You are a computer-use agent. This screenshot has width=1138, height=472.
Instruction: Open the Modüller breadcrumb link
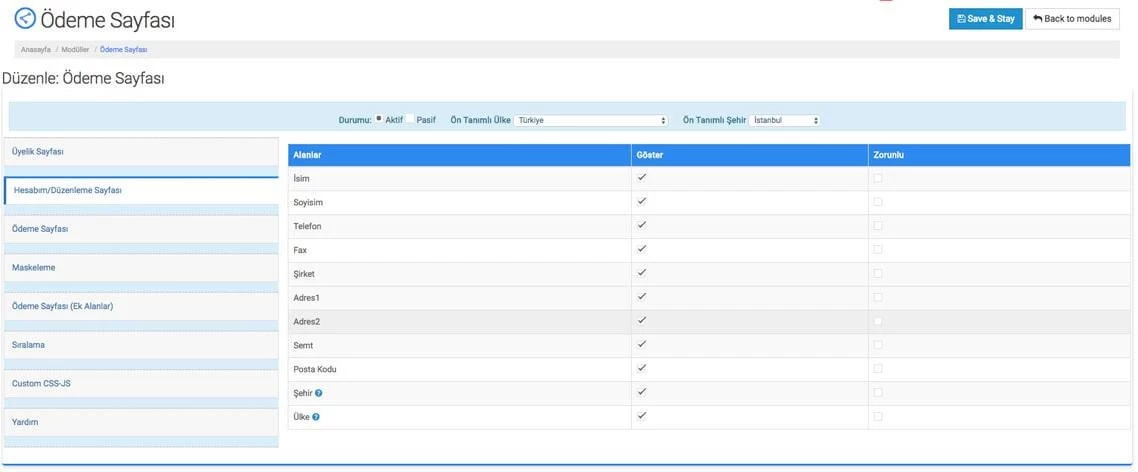[x=75, y=49]
